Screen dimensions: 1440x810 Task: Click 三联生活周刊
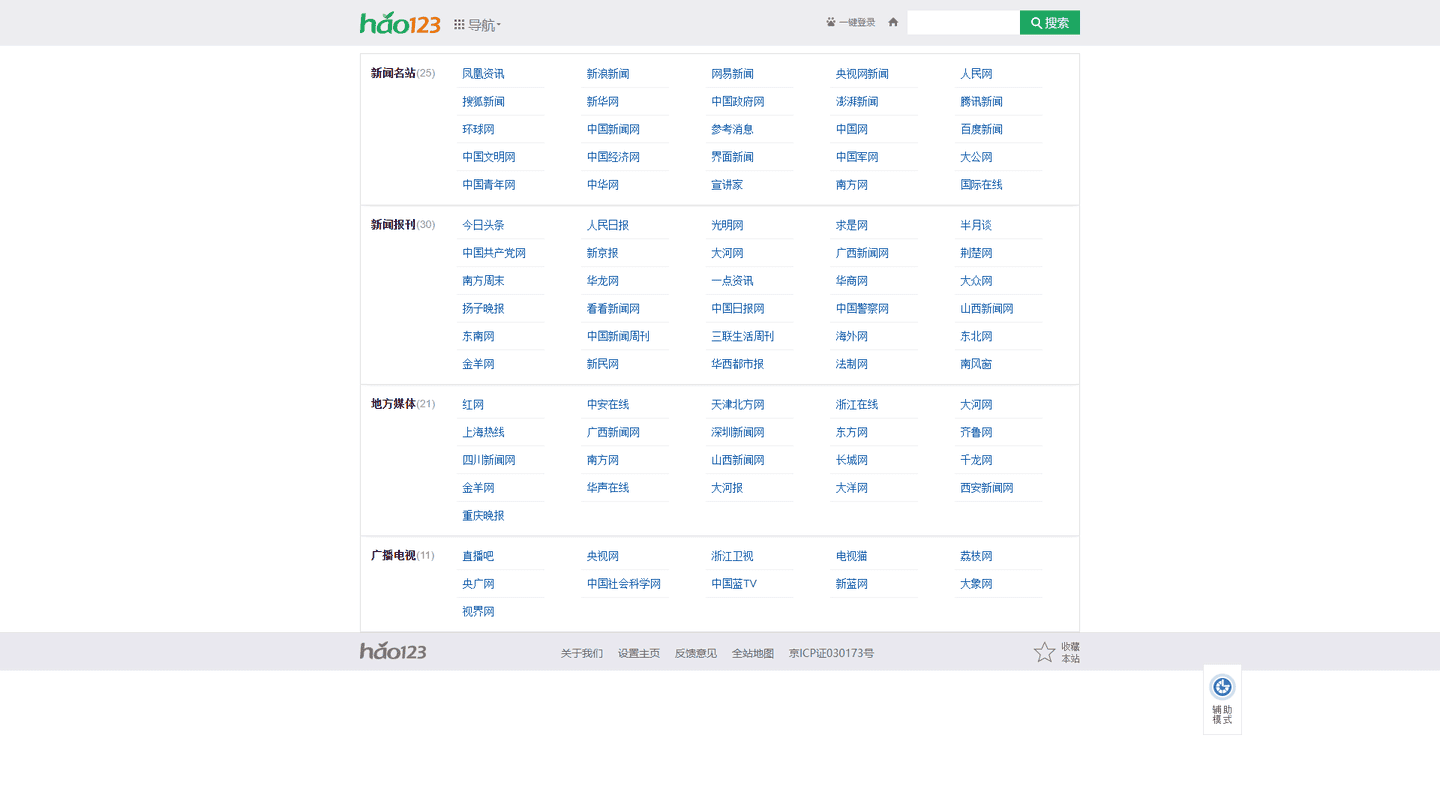click(x=743, y=337)
